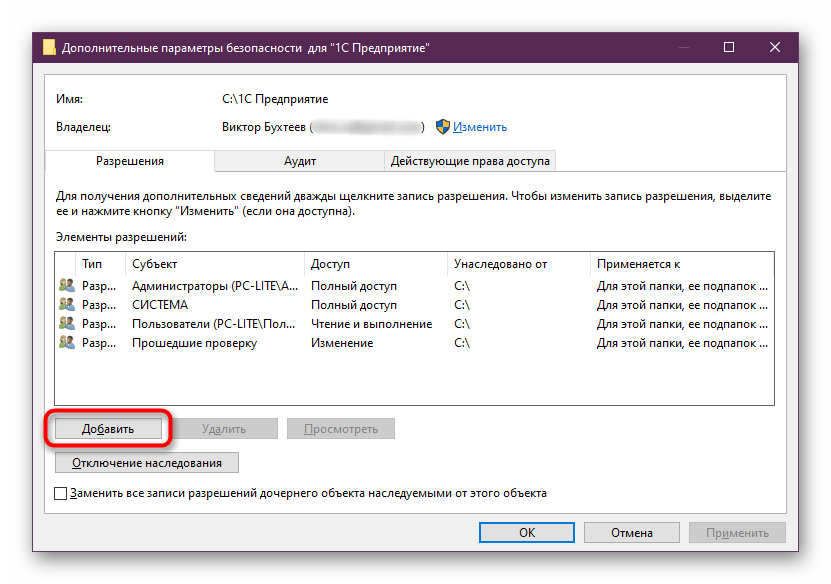Select the СИСТЕМА entry

(x=160, y=305)
